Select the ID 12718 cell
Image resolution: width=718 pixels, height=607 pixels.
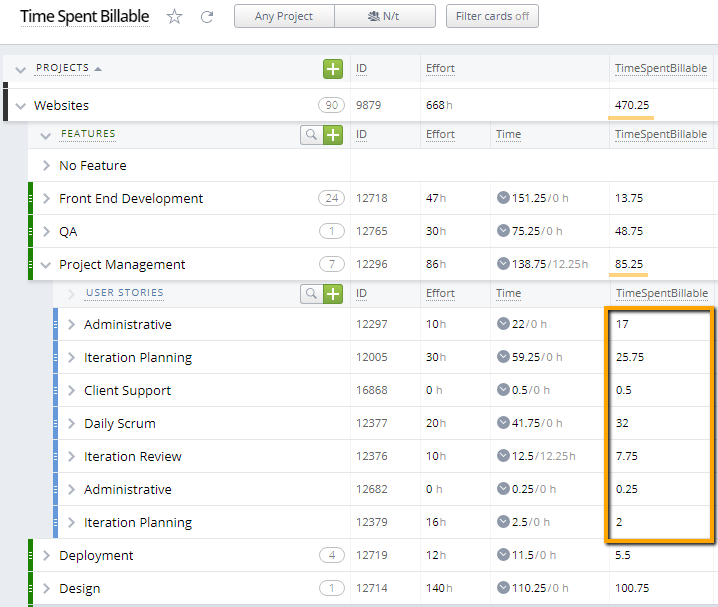371,198
